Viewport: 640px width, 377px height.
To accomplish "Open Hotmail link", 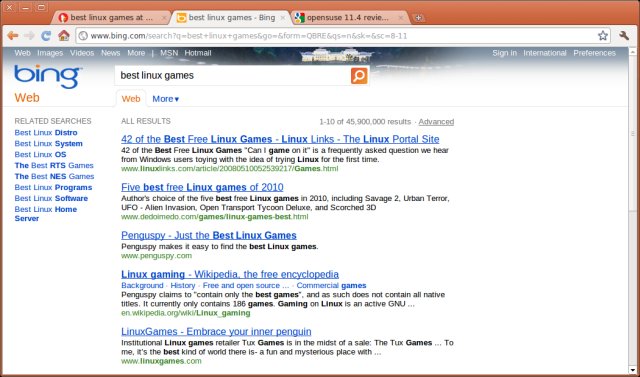I will point(198,53).
